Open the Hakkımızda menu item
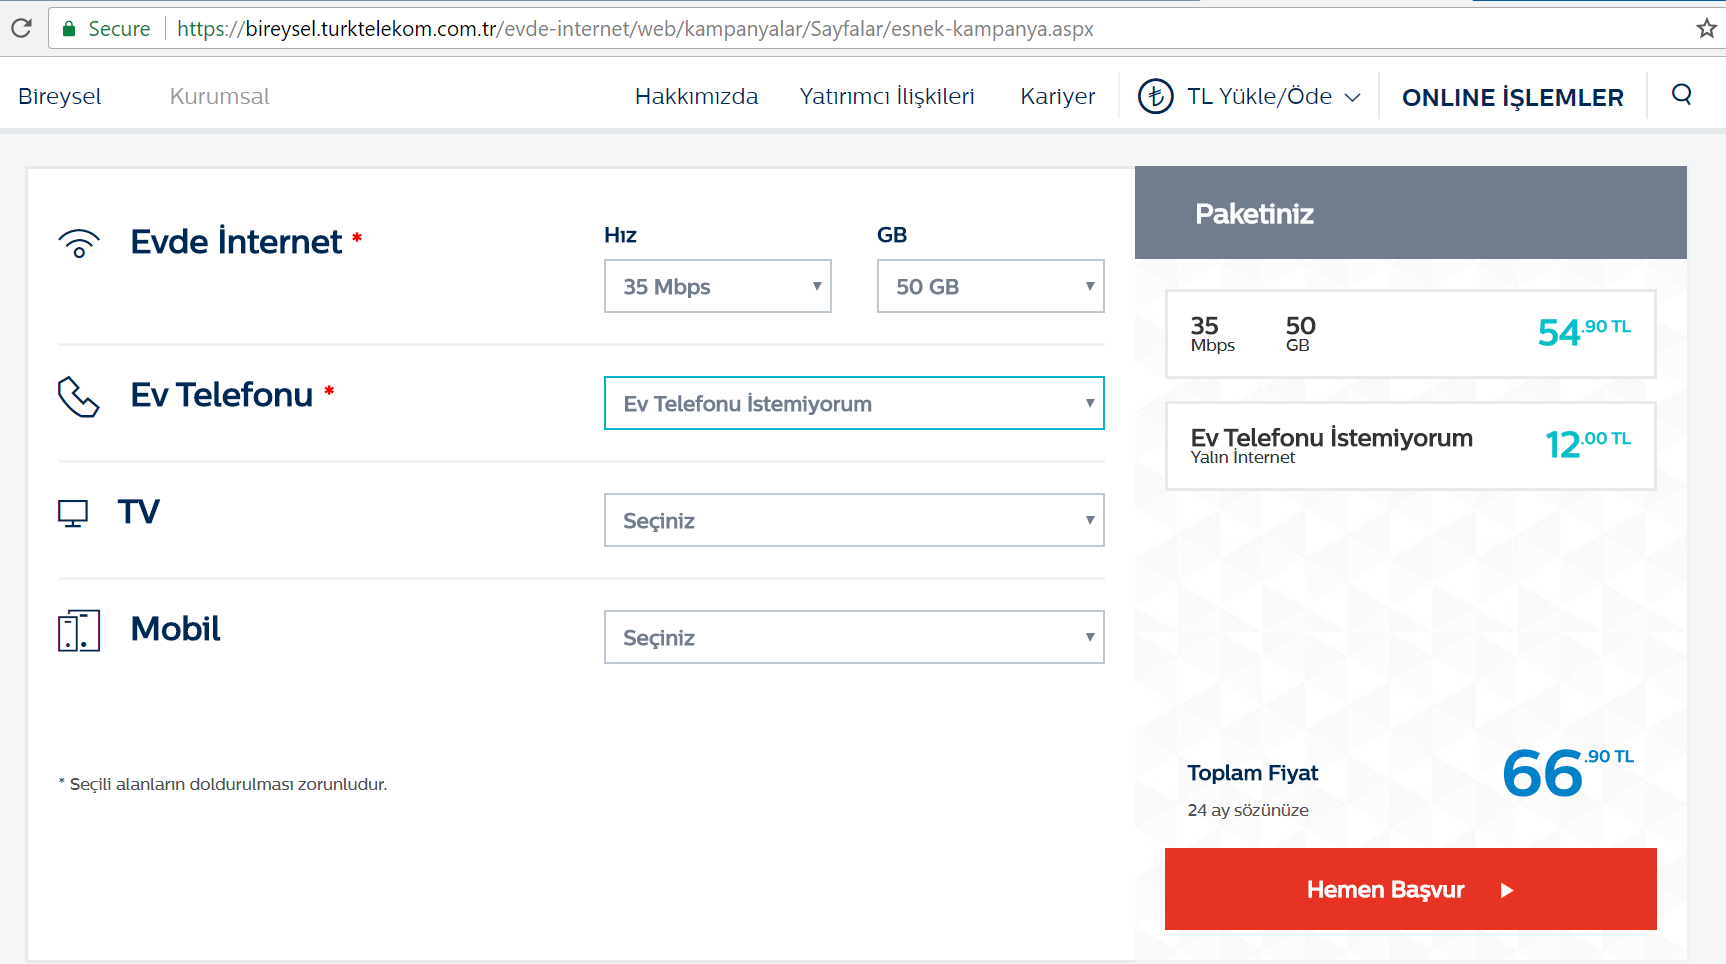Screen dimensions: 1726x964 click(x=696, y=96)
